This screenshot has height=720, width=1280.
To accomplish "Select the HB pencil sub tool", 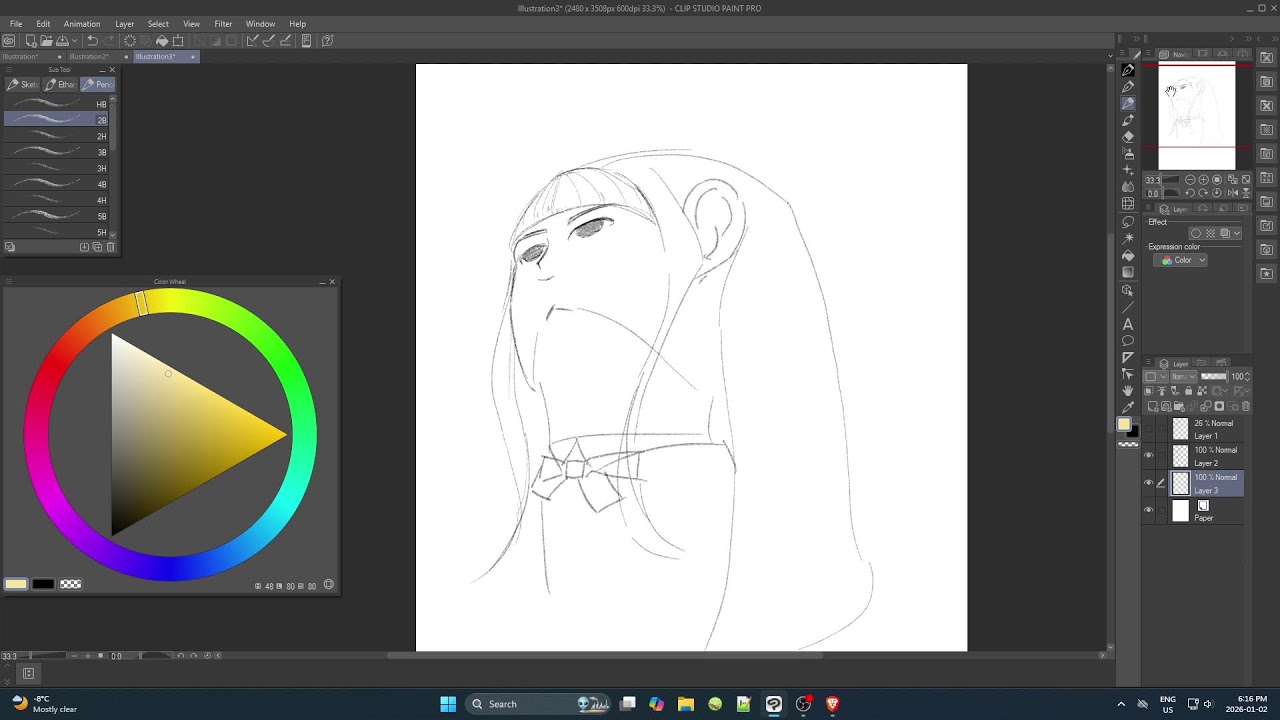I will pos(56,104).
